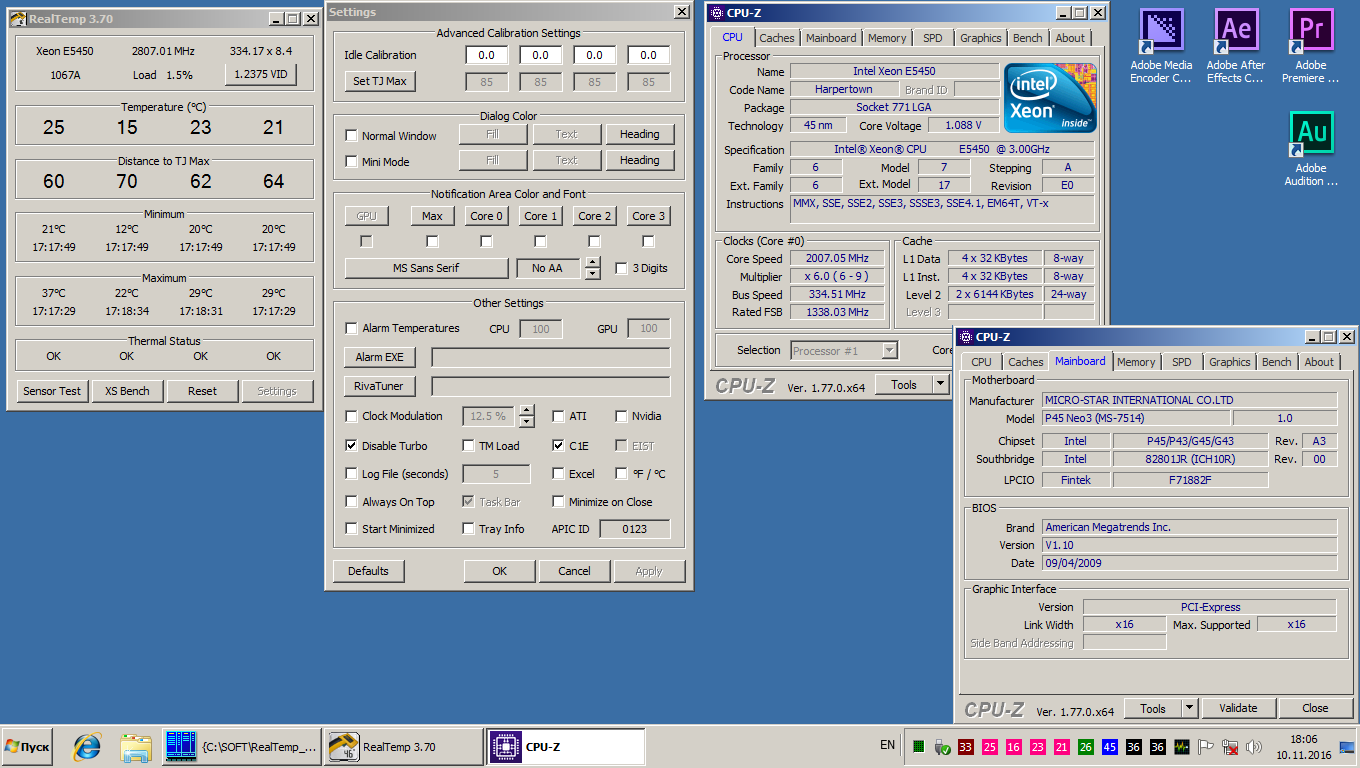Click the green 26 tray icon
The width and height of the screenshot is (1360, 768).
click(x=1086, y=747)
